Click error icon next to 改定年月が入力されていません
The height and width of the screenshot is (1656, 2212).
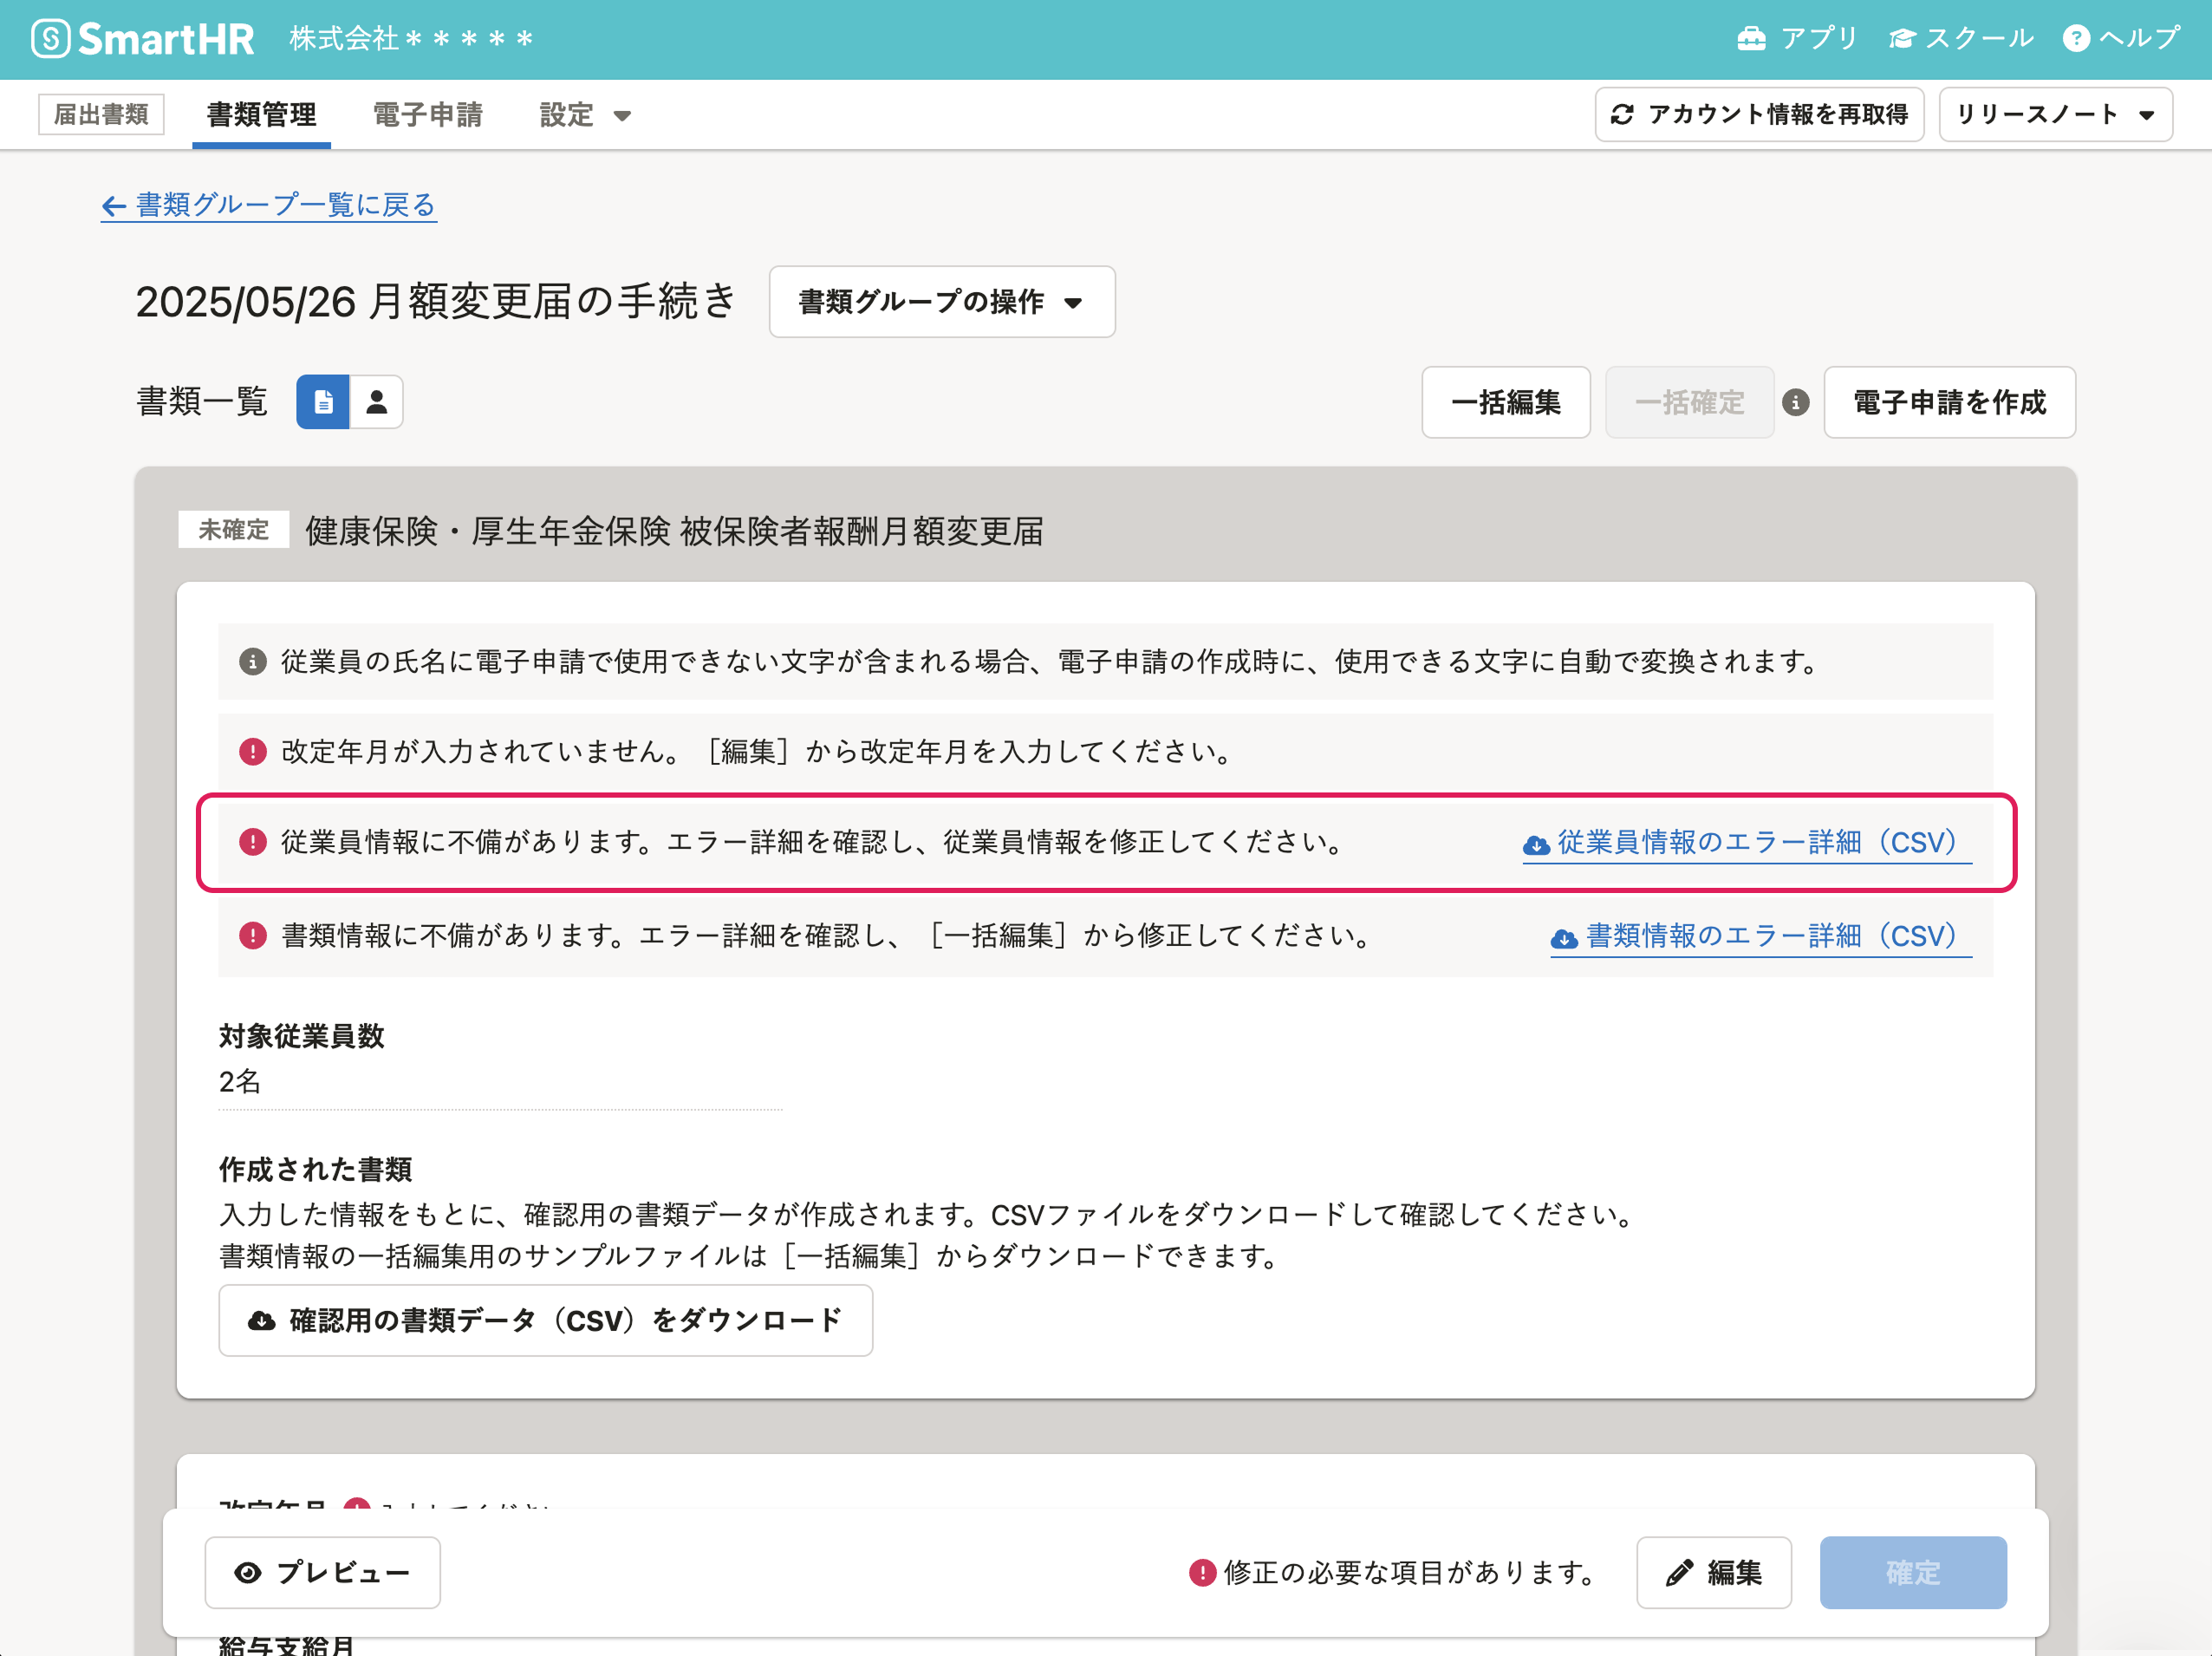tap(253, 751)
